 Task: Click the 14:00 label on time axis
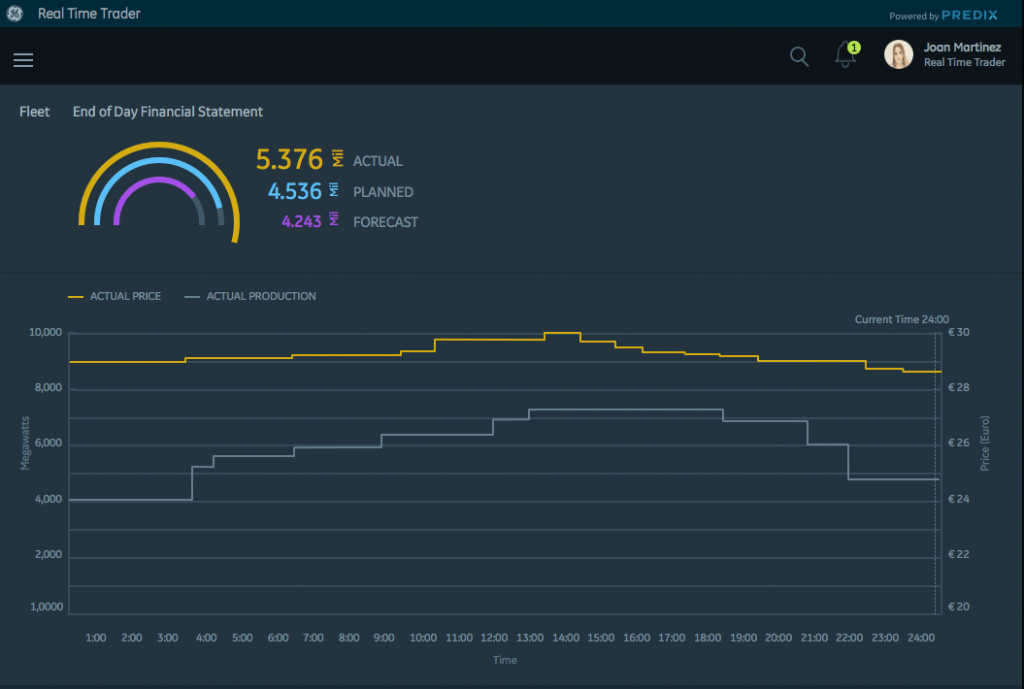(x=565, y=637)
